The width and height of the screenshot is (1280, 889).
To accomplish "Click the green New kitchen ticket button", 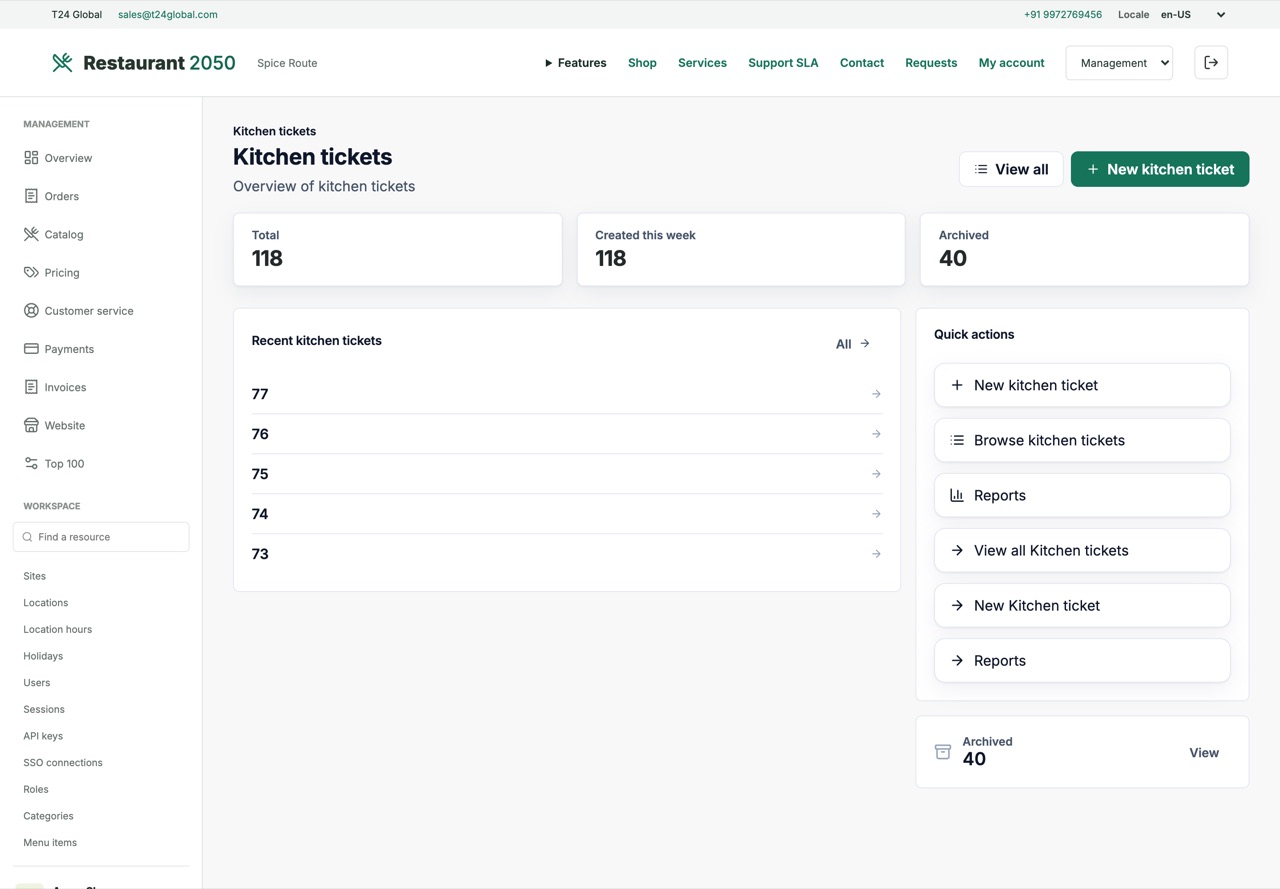I will [x=1160, y=169].
